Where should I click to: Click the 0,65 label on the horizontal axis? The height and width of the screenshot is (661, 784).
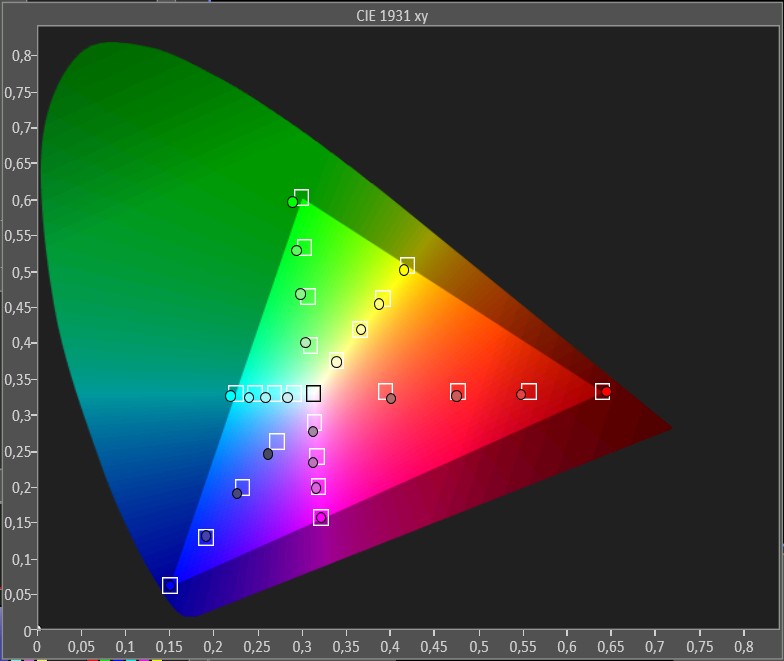click(x=610, y=646)
